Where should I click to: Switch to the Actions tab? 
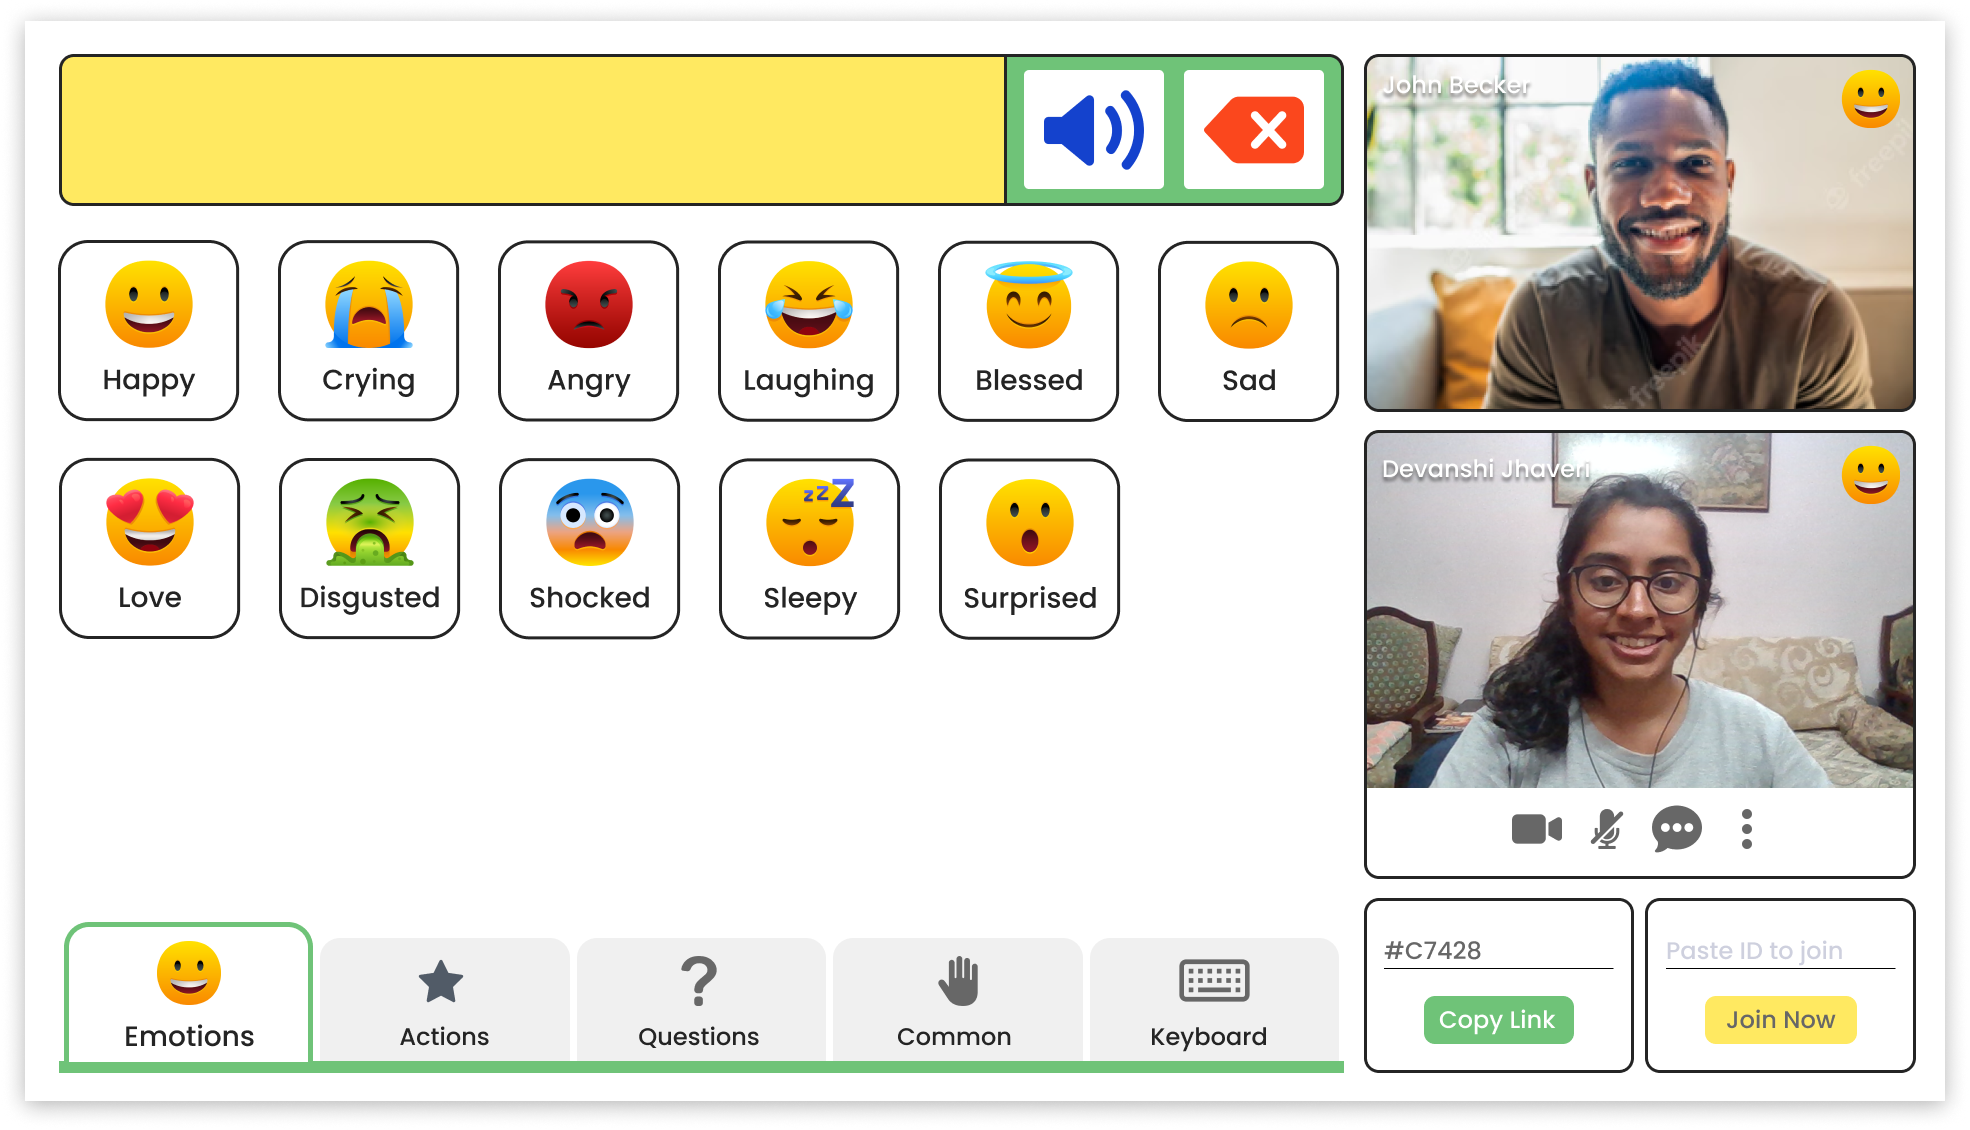pos(444,999)
